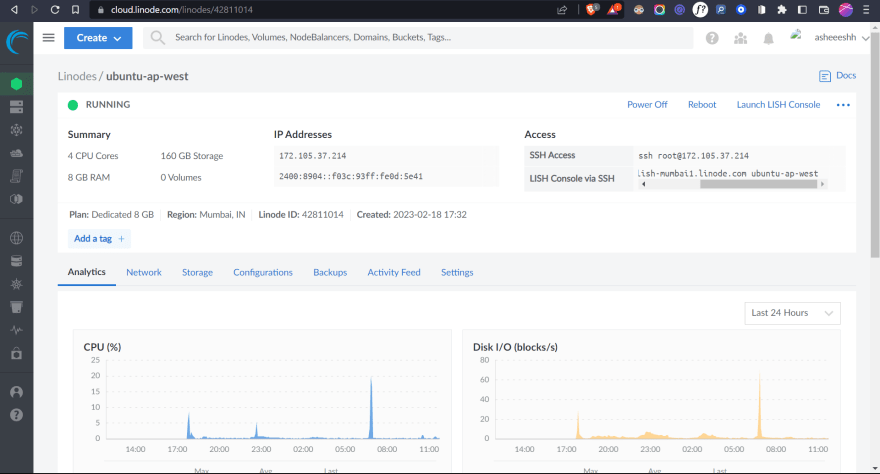Click the LISH command horizontal scrollbar

[758, 184]
